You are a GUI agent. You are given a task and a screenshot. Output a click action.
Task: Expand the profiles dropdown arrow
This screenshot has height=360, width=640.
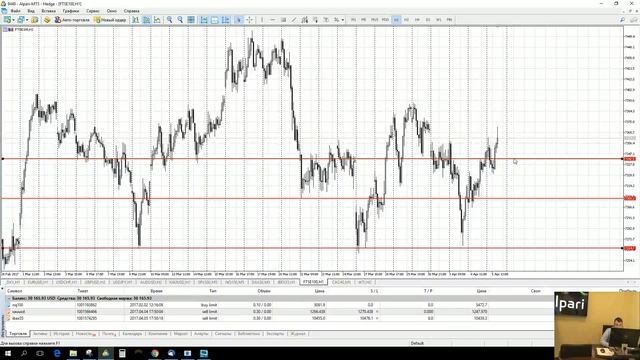(27, 20)
